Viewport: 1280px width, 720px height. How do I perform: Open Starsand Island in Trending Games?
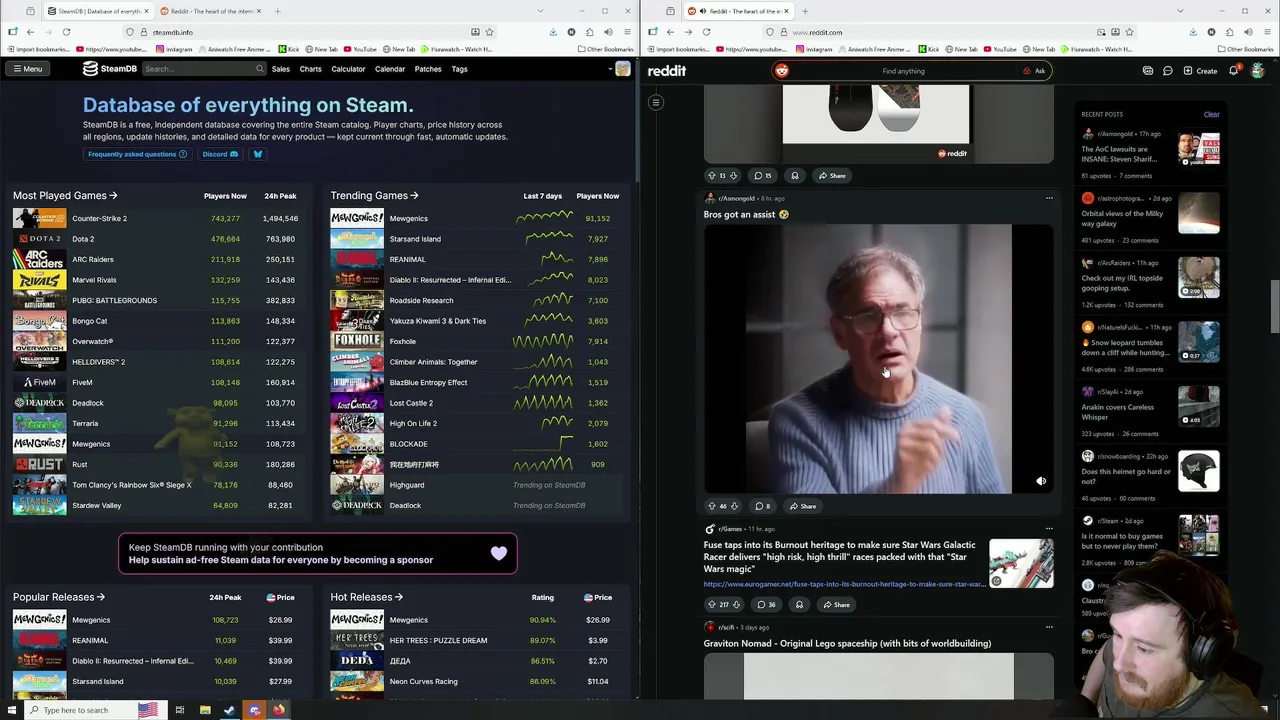coord(415,239)
